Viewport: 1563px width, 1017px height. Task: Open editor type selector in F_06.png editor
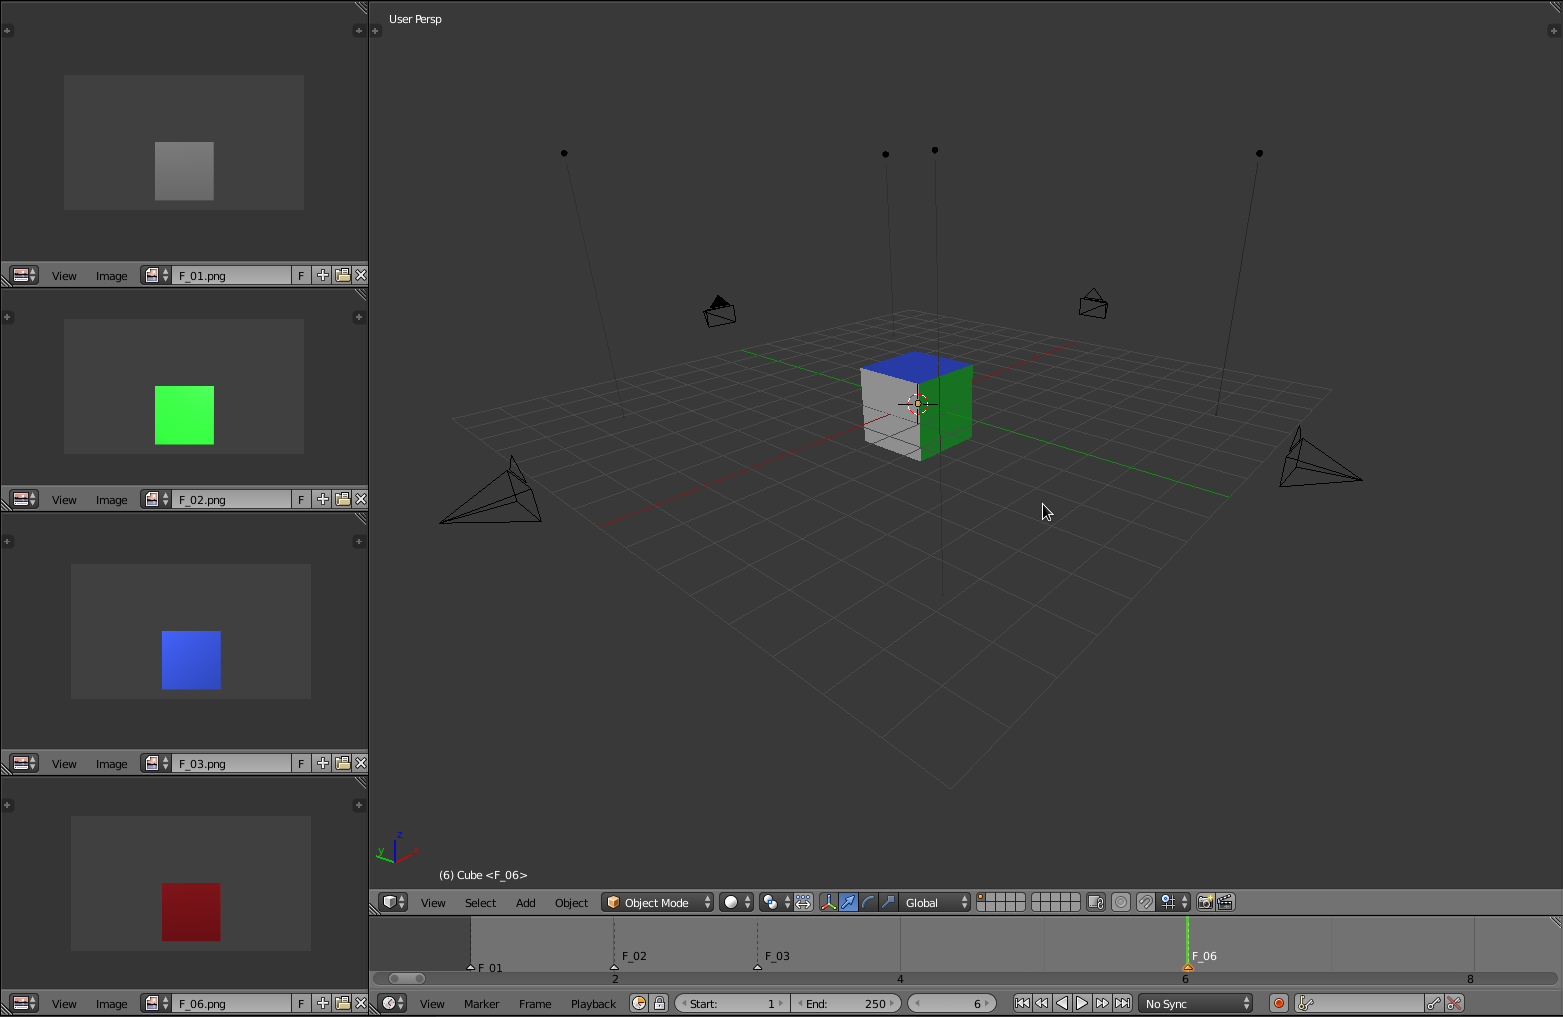point(24,1003)
